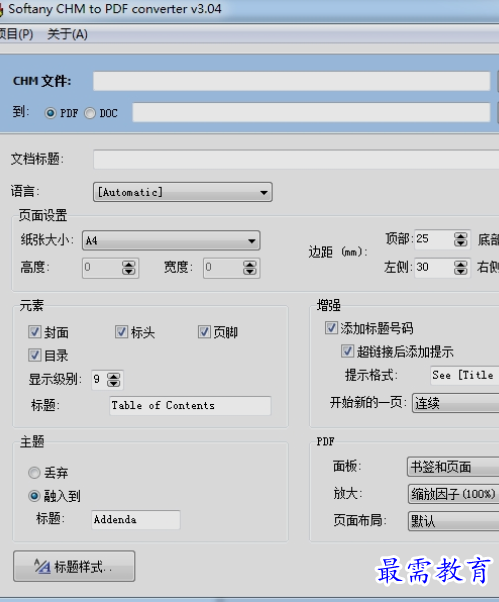This screenshot has width=499, height=602.
Task: Toggle the 页脚 checkbox
Action: [204, 332]
